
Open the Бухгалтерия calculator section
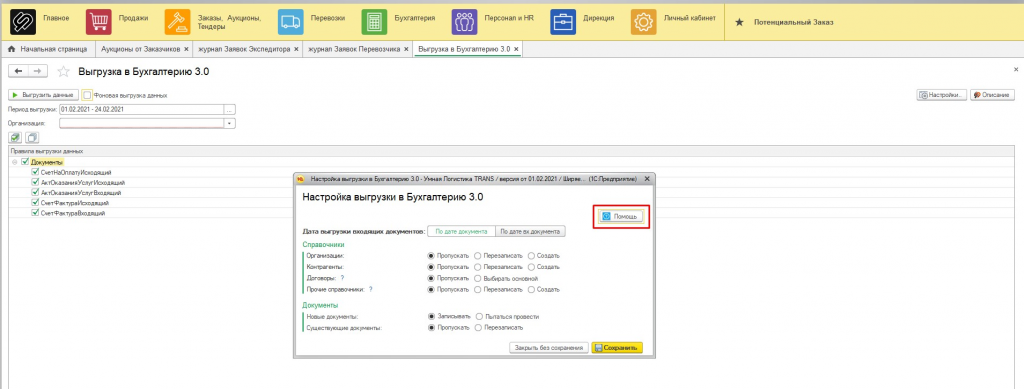375,22
